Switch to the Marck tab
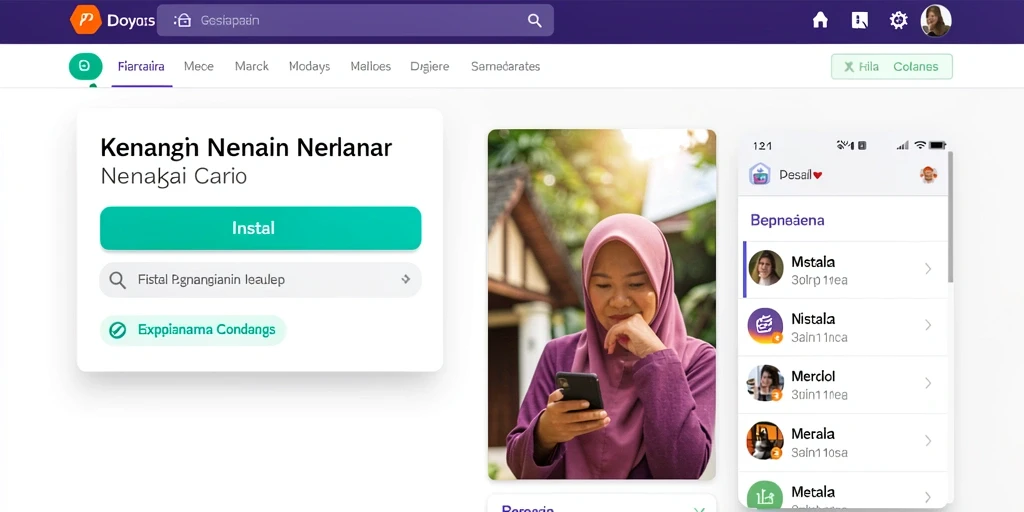The image size is (1024, 512). [251, 67]
